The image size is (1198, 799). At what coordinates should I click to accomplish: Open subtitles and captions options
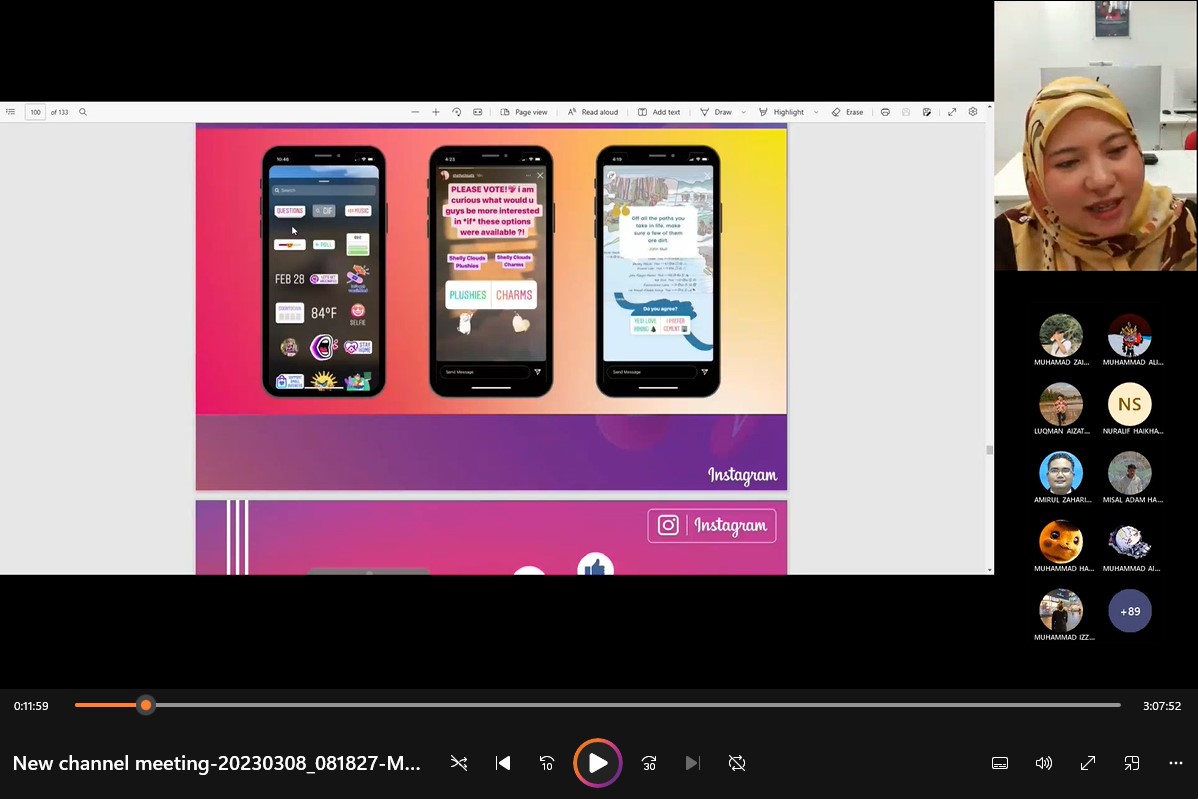pyautogui.click(x=999, y=763)
